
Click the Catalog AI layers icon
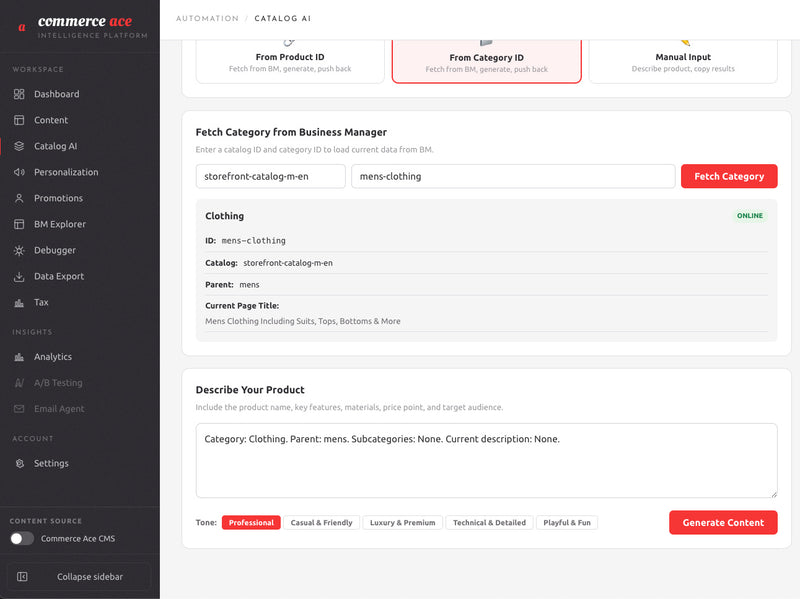pyautogui.click(x=19, y=146)
